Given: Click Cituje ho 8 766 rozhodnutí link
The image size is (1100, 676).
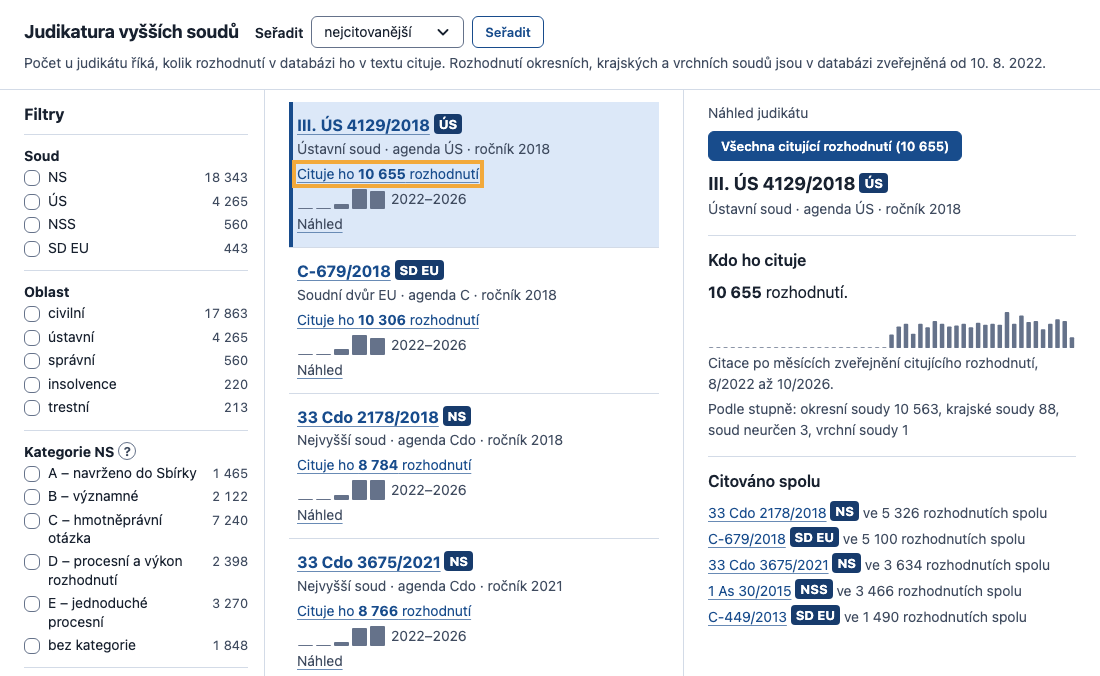Looking at the screenshot, I should coord(384,611).
